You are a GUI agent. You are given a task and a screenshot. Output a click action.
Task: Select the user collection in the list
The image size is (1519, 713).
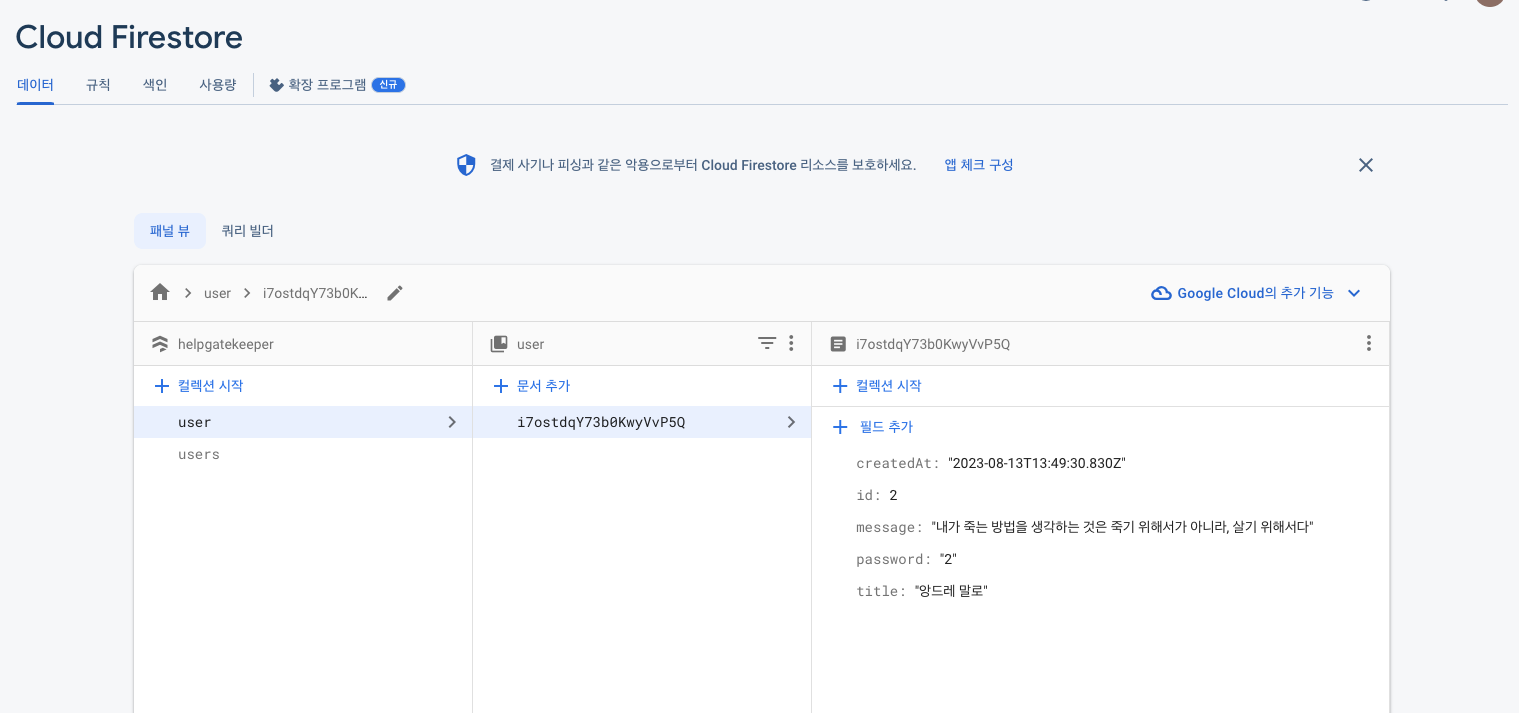(303, 422)
